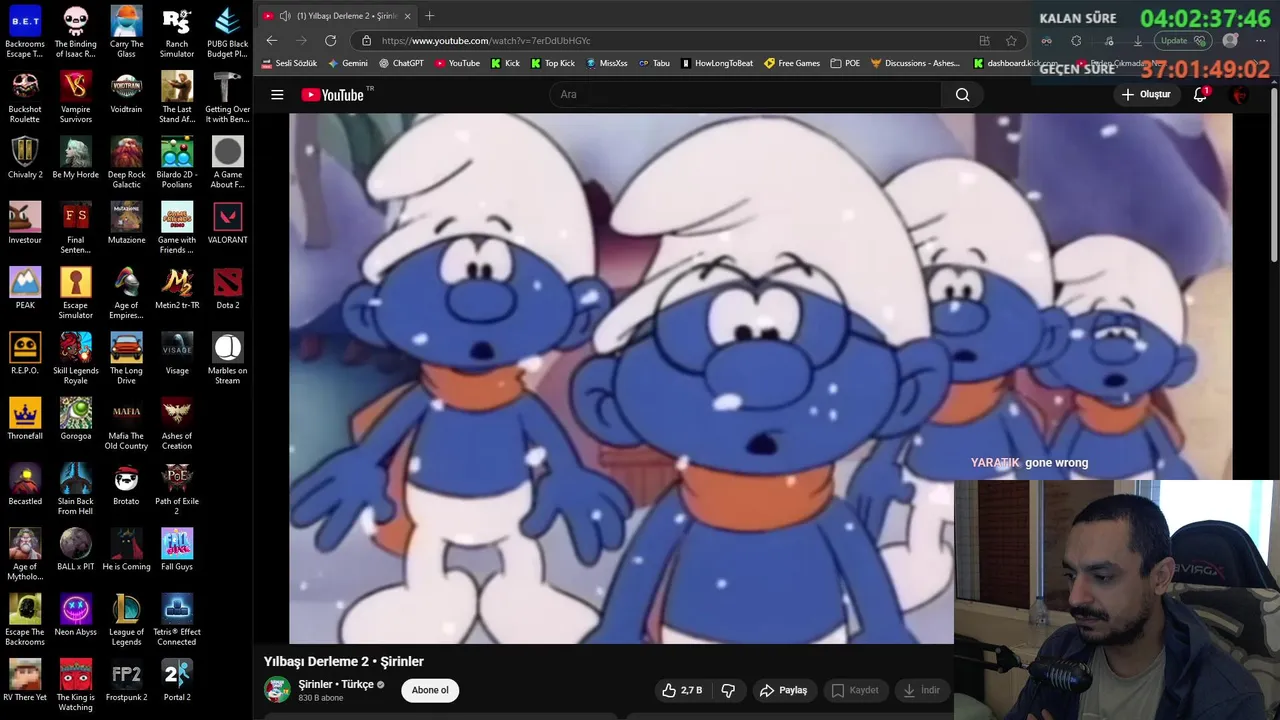Open a new browser tab

point(429,15)
